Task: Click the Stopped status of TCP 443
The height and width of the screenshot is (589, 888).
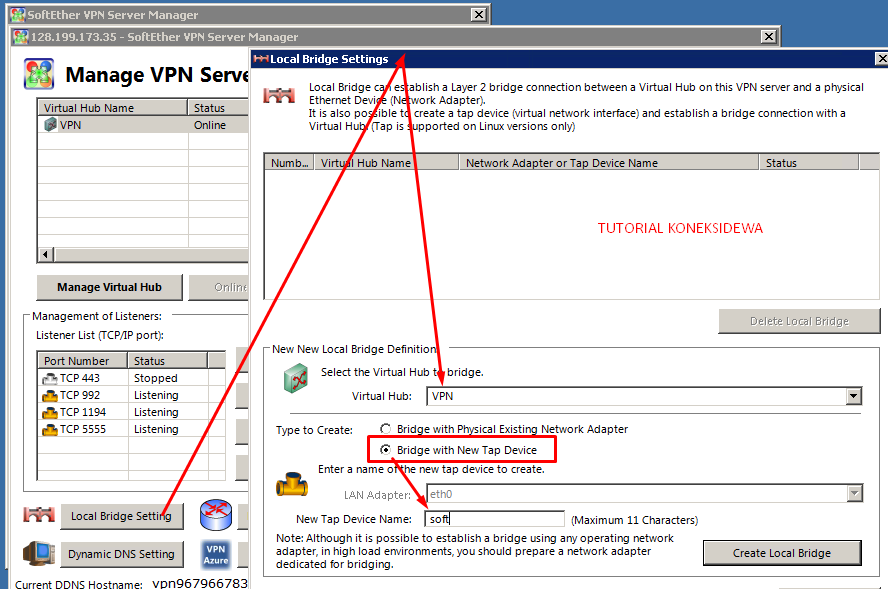Action: click(x=156, y=378)
